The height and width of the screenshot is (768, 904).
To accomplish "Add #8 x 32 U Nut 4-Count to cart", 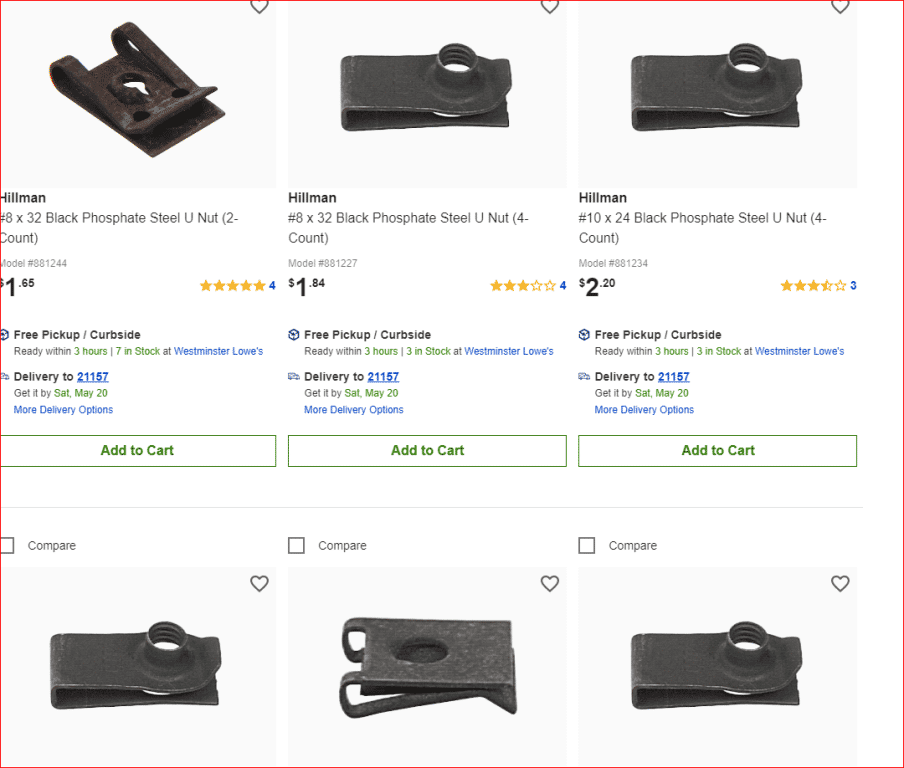I will tap(427, 450).
